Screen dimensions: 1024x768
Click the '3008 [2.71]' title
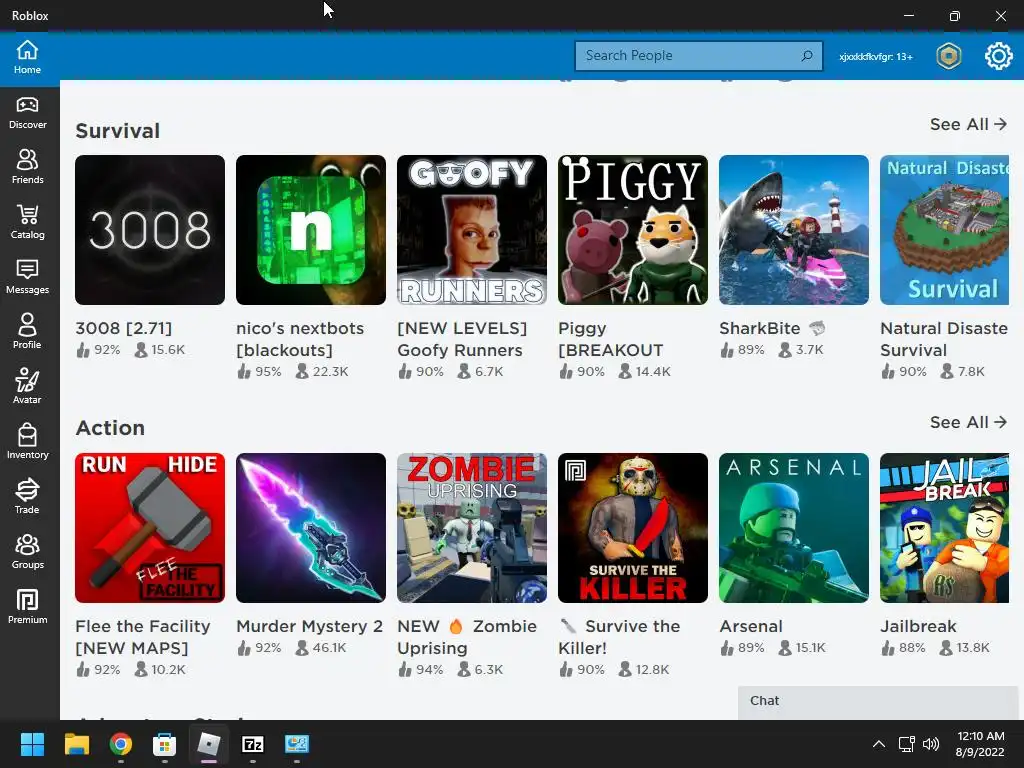pos(123,328)
